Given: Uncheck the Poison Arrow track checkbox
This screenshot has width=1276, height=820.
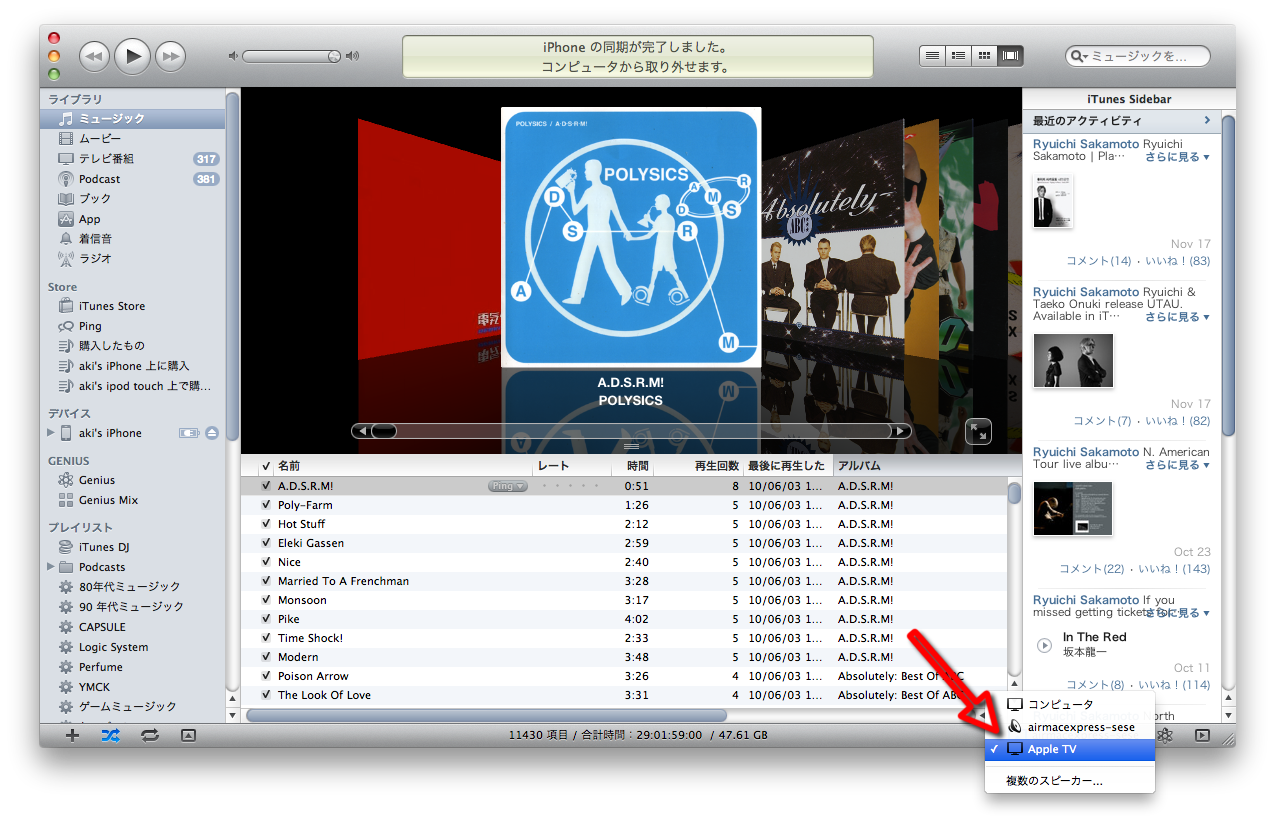Looking at the screenshot, I should tap(266, 676).
